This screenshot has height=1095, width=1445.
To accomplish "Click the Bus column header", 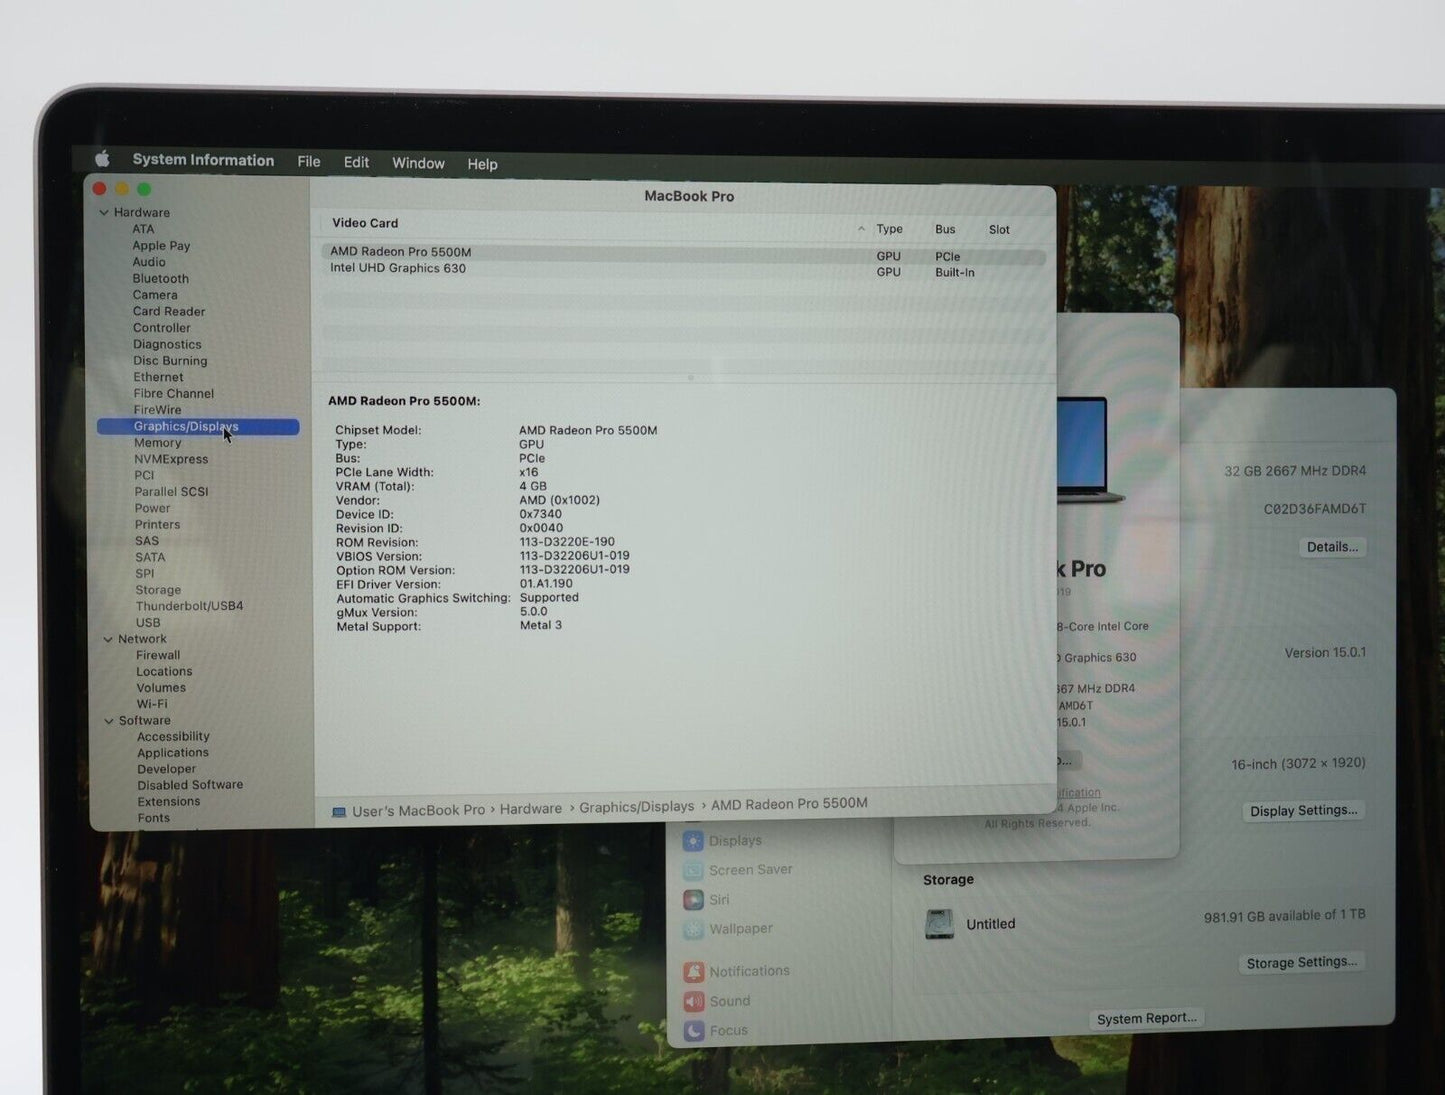I will [945, 230].
